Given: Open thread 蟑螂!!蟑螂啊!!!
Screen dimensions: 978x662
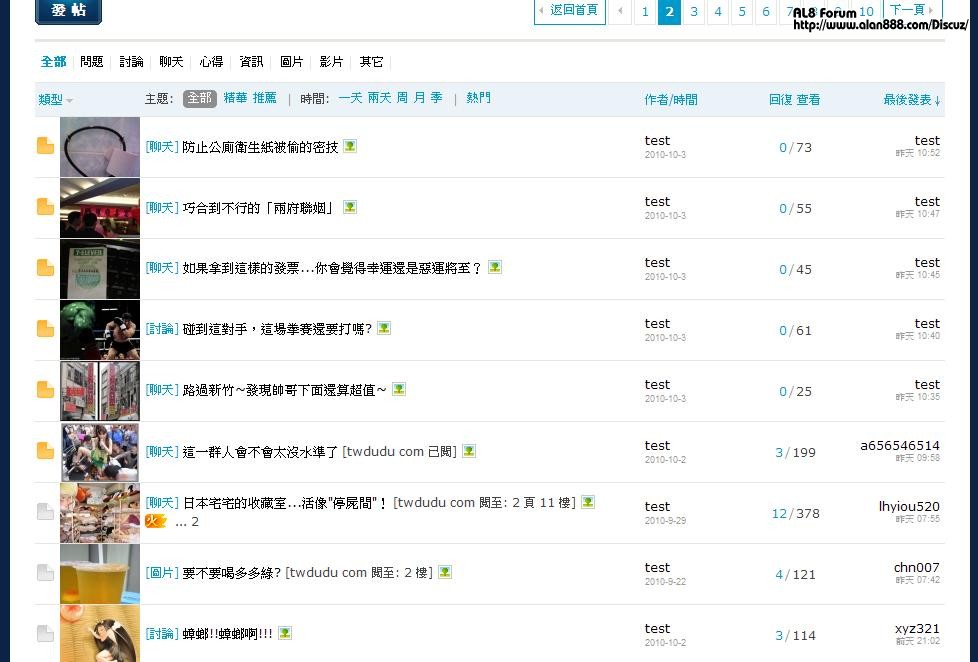Looking at the screenshot, I should [x=228, y=634].
